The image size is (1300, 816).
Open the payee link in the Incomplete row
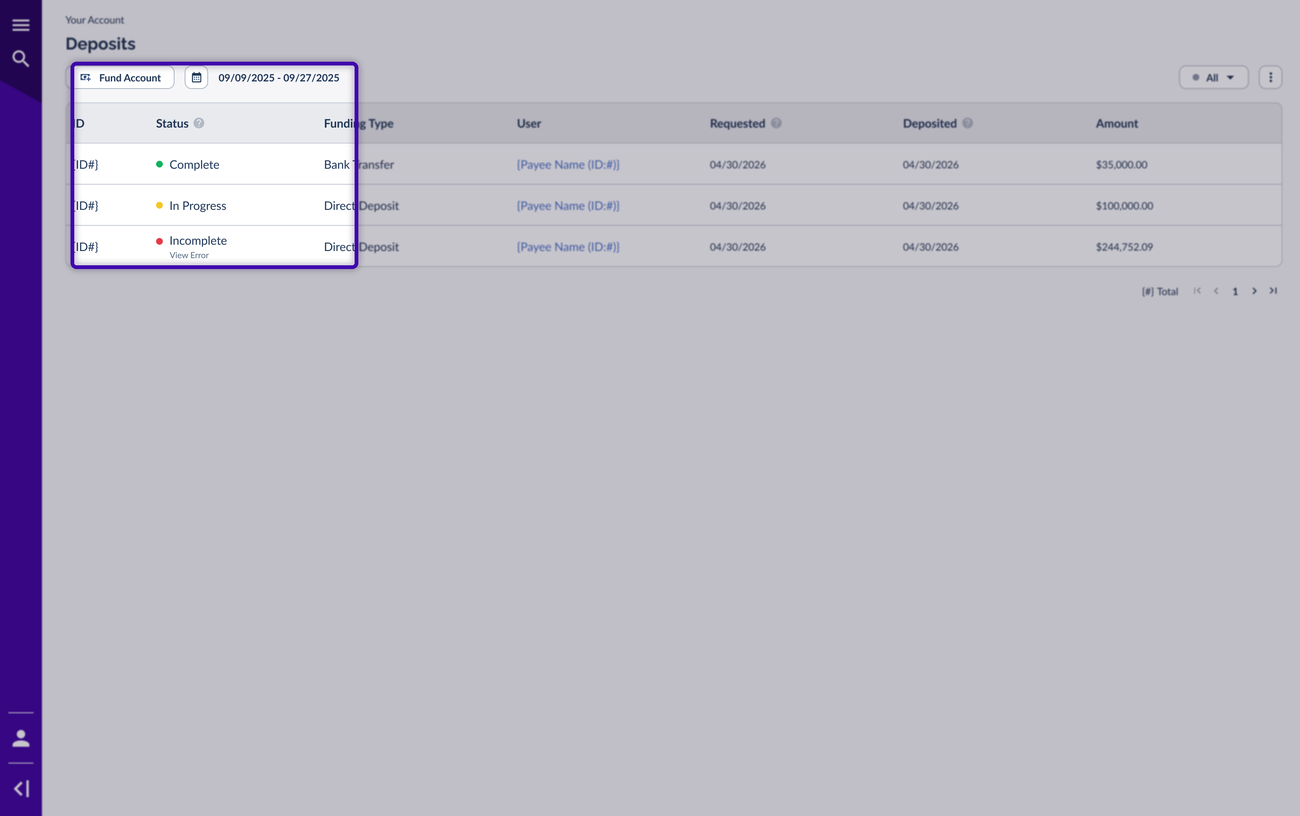coord(568,247)
